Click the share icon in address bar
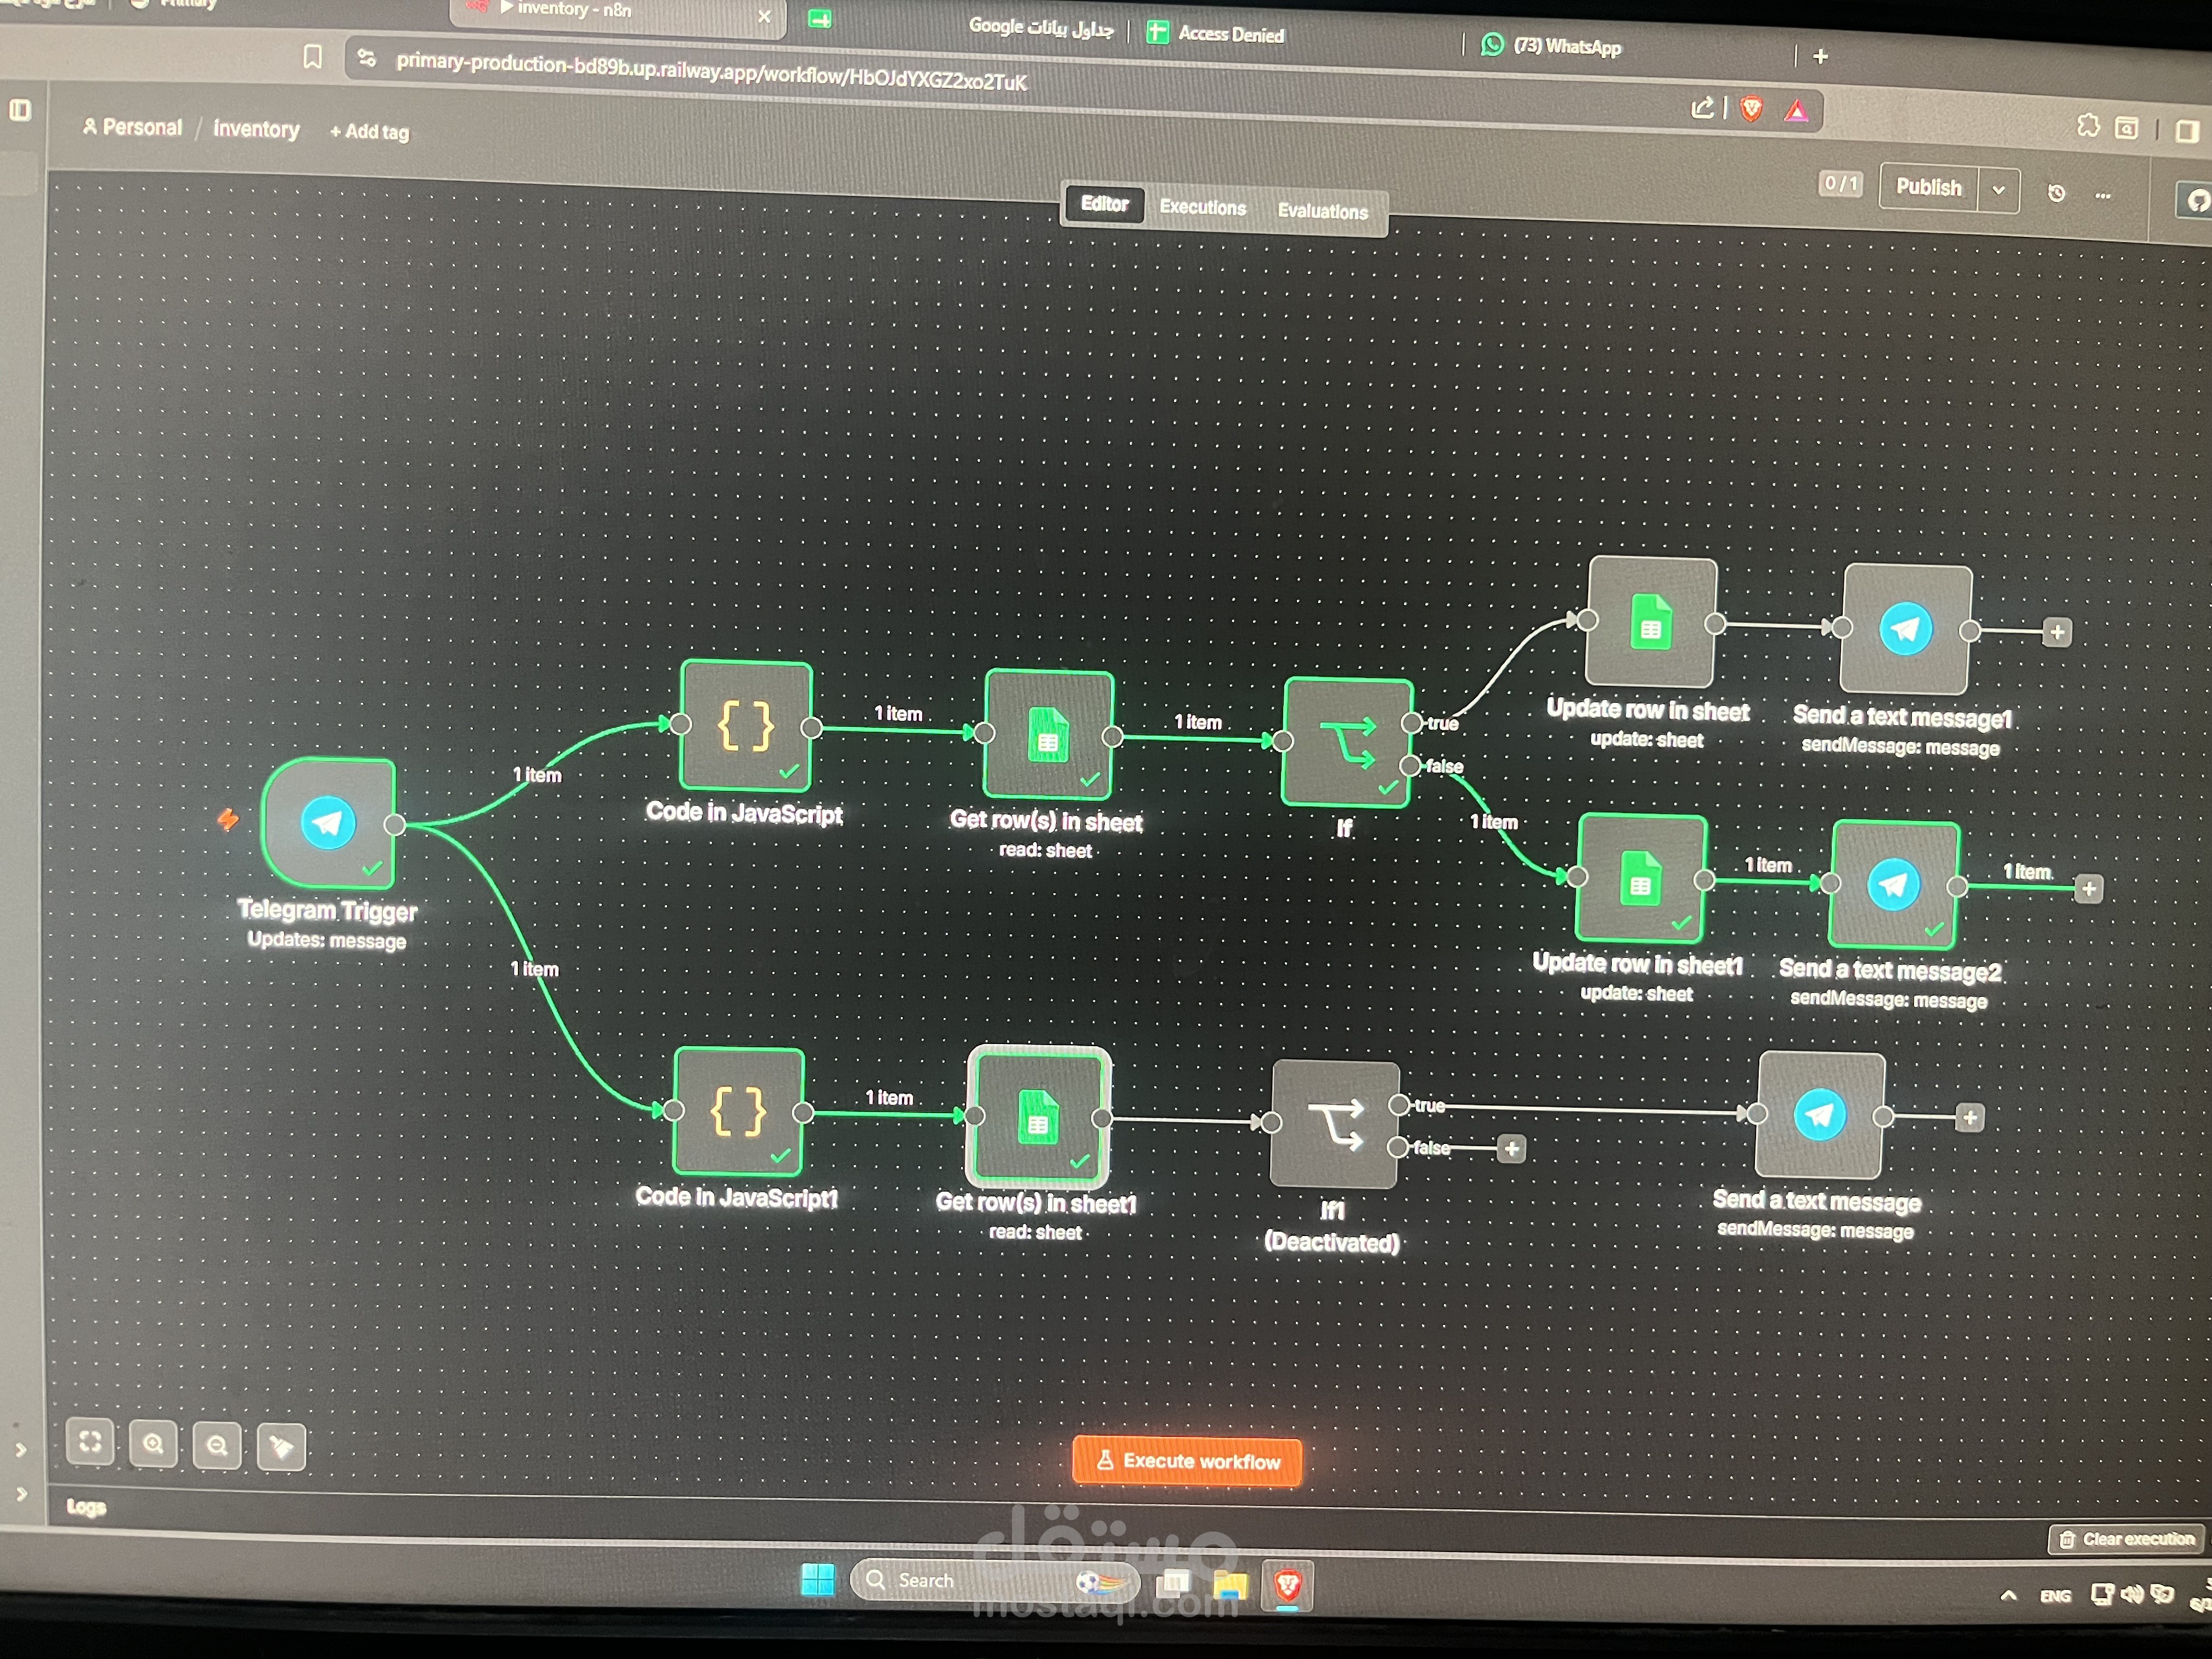The image size is (2212, 1659). click(1702, 107)
